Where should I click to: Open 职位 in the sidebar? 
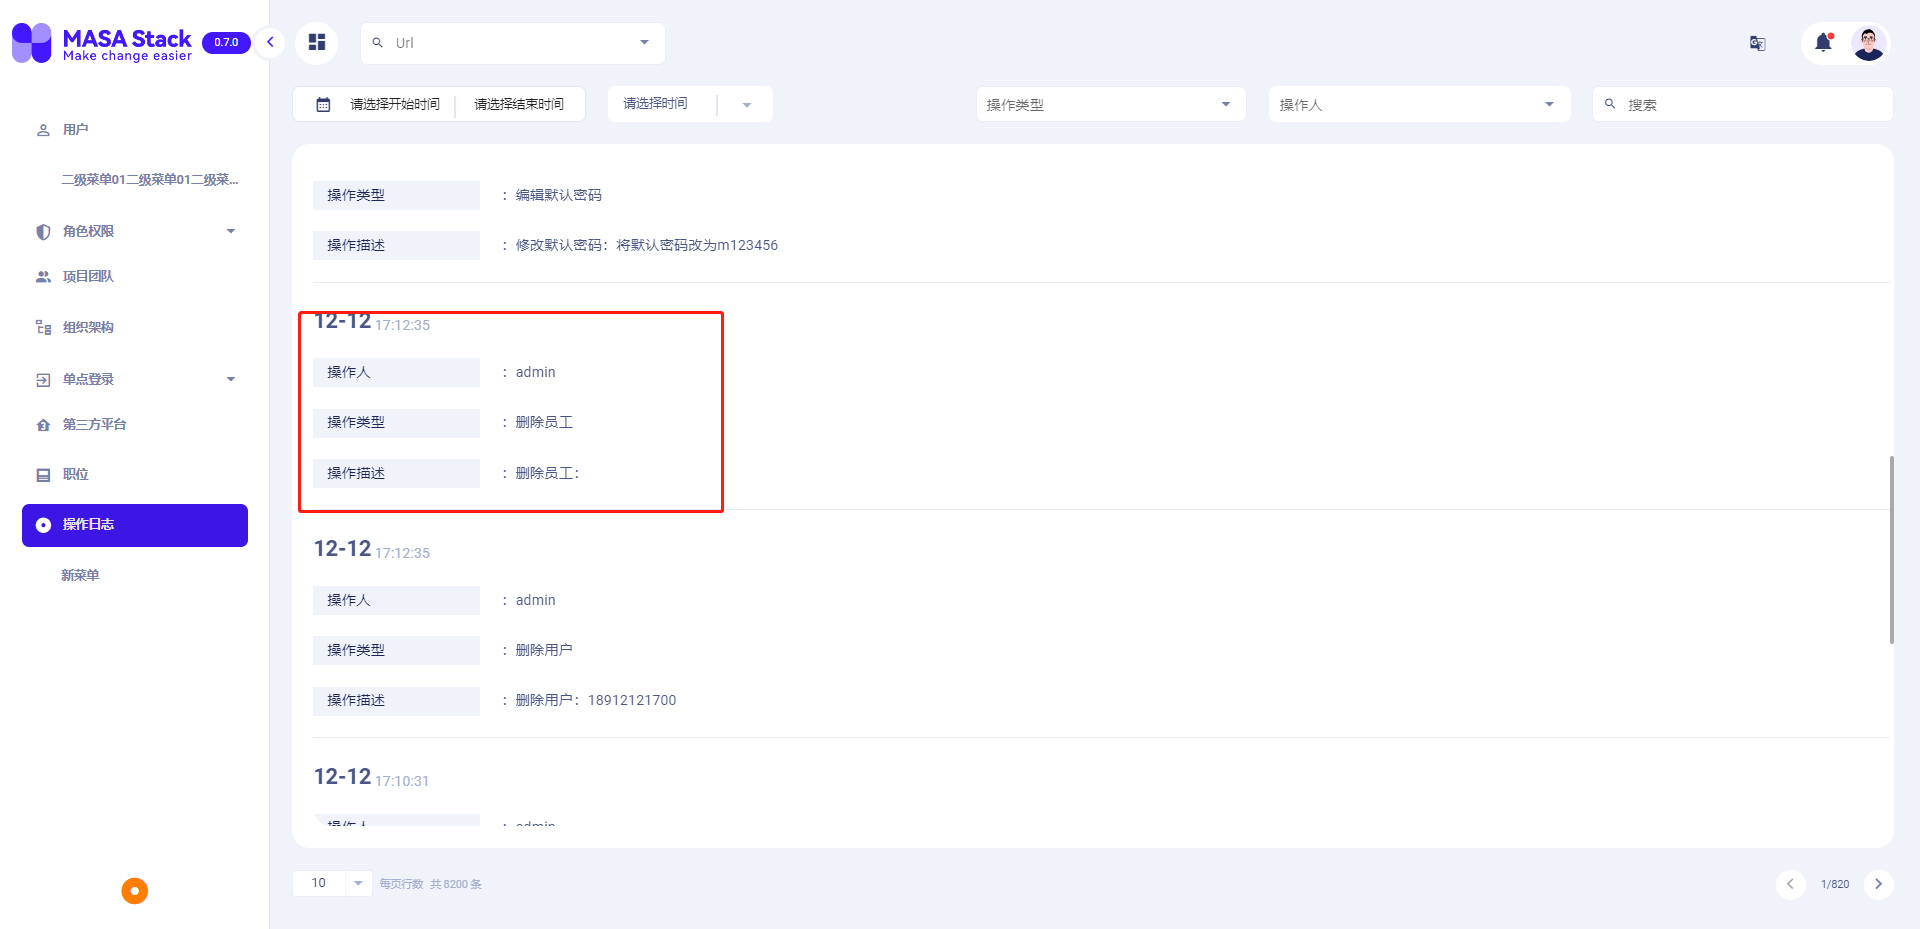135,475
